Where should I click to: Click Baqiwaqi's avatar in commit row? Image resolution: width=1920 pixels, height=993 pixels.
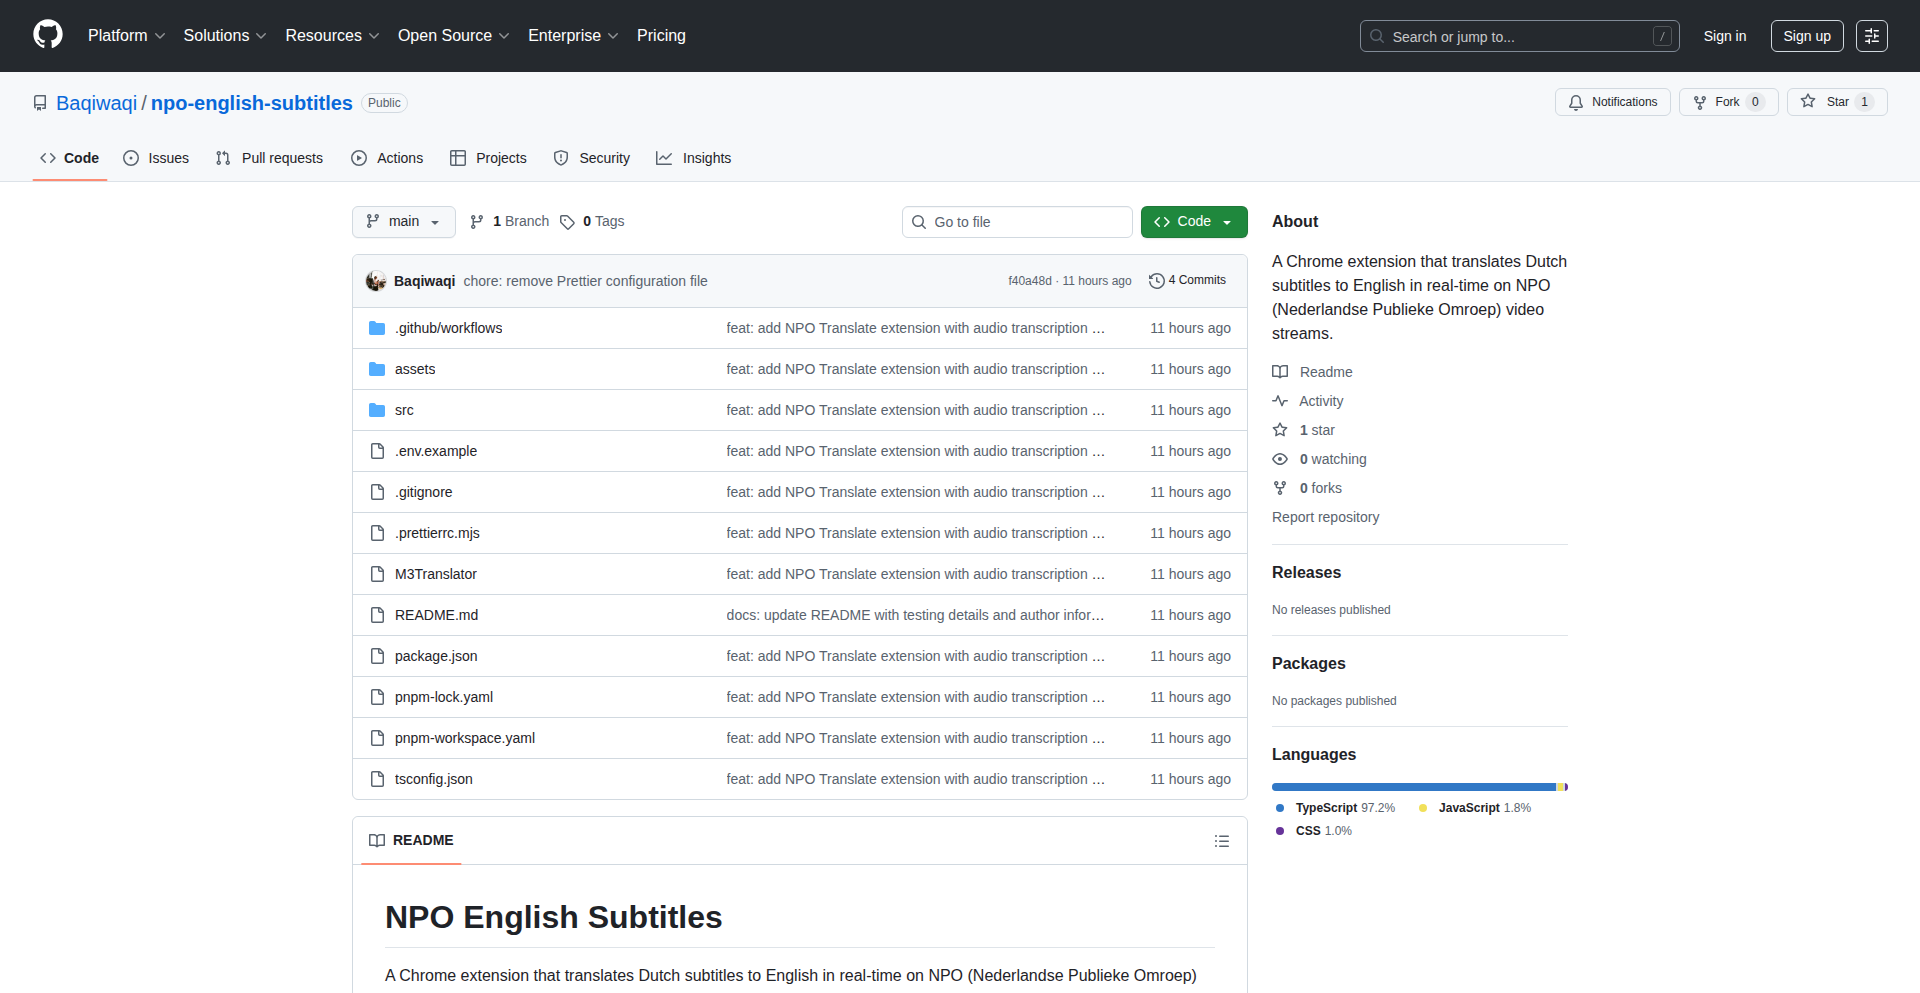tap(376, 281)
